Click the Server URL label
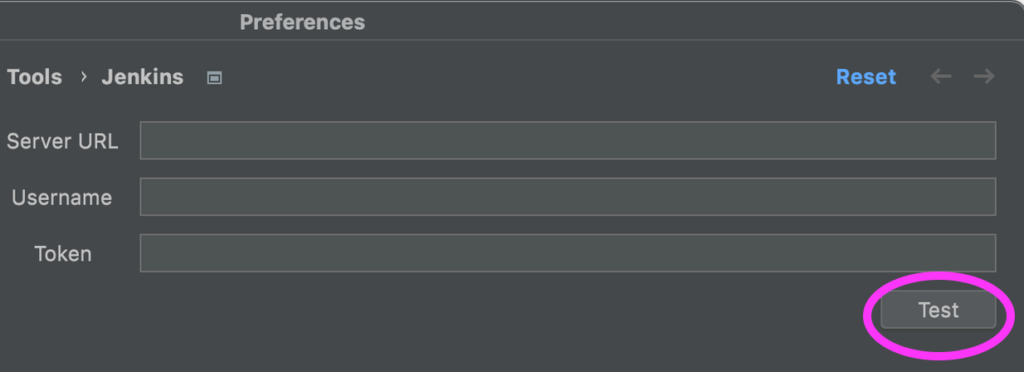Viewport: 1024px width, 372px height. tap(63, 141)
